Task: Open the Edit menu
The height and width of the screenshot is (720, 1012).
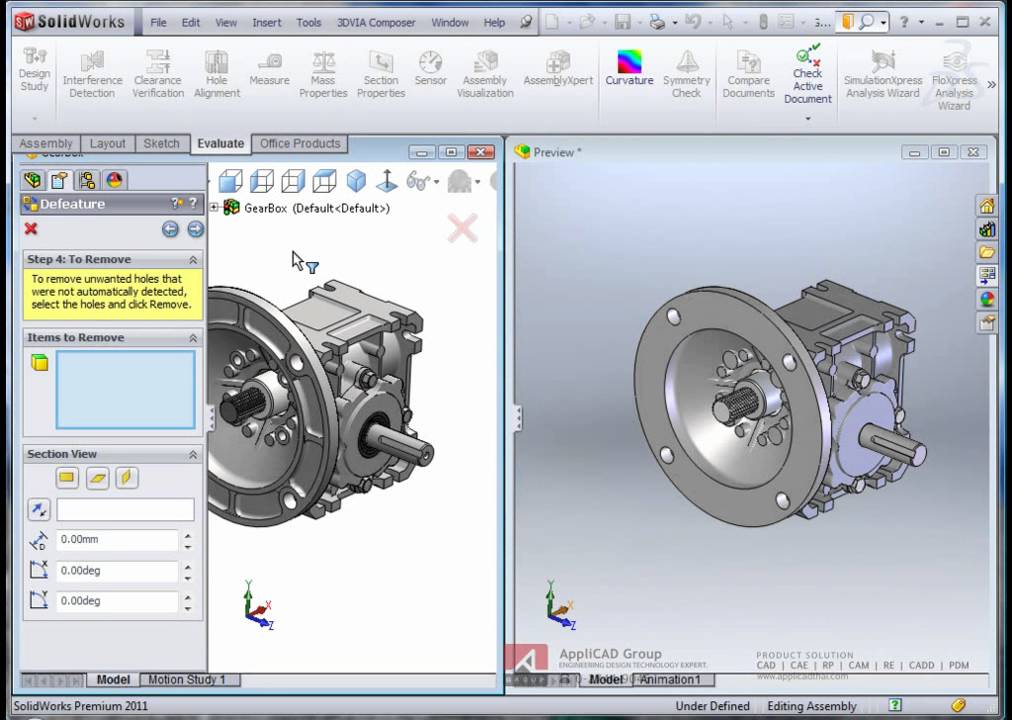Action: (190, 23)
